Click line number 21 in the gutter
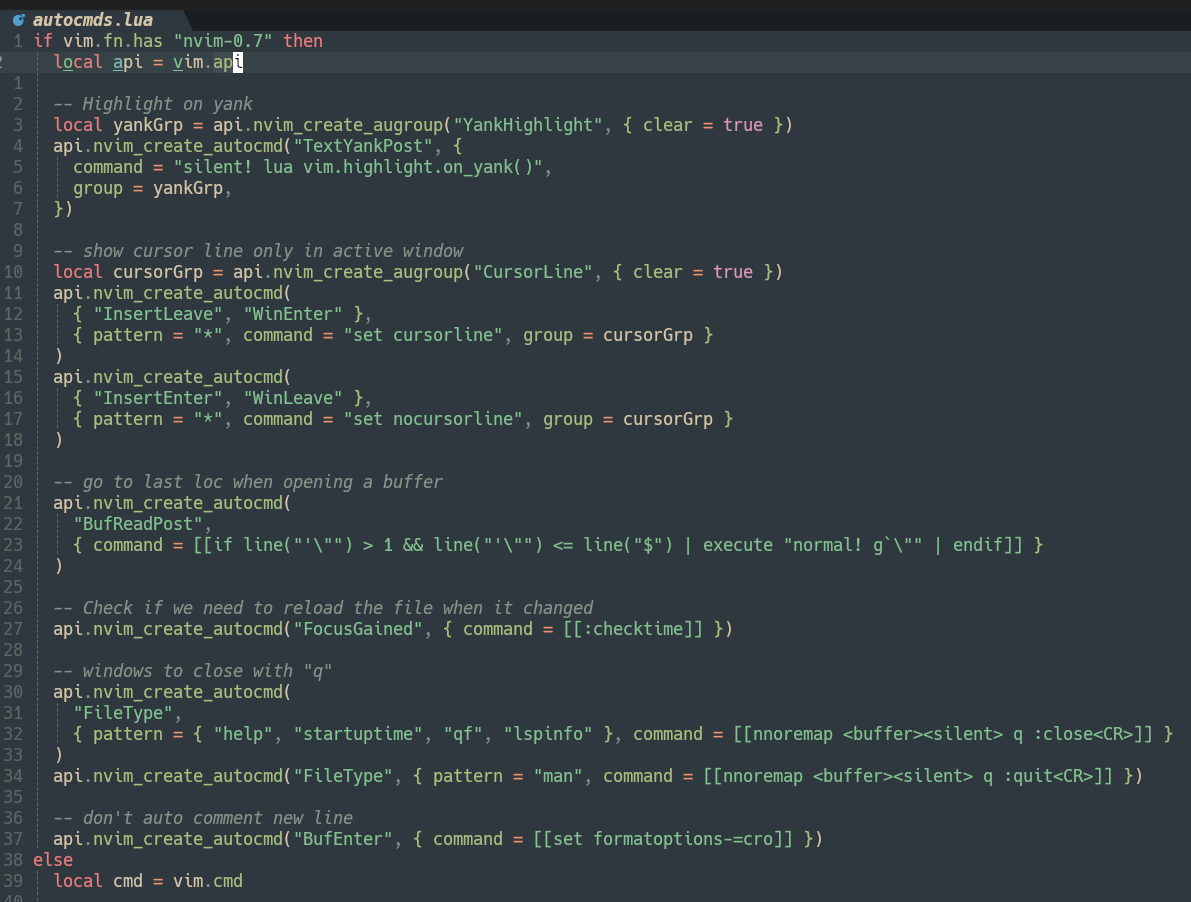The image size is (1191, 902). coord(13,502)
